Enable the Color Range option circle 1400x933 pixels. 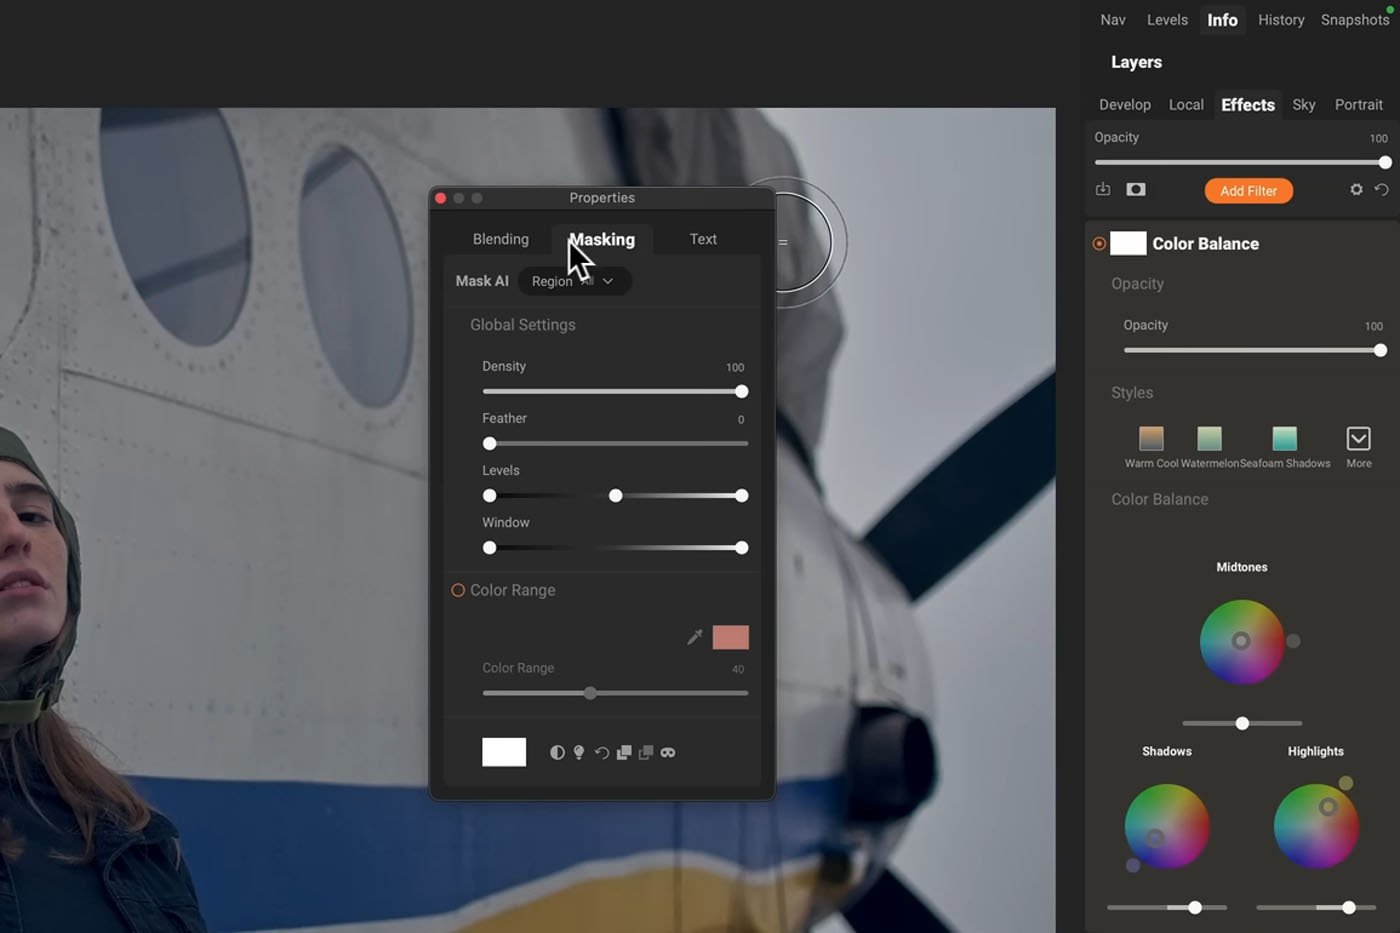point(458,590)
